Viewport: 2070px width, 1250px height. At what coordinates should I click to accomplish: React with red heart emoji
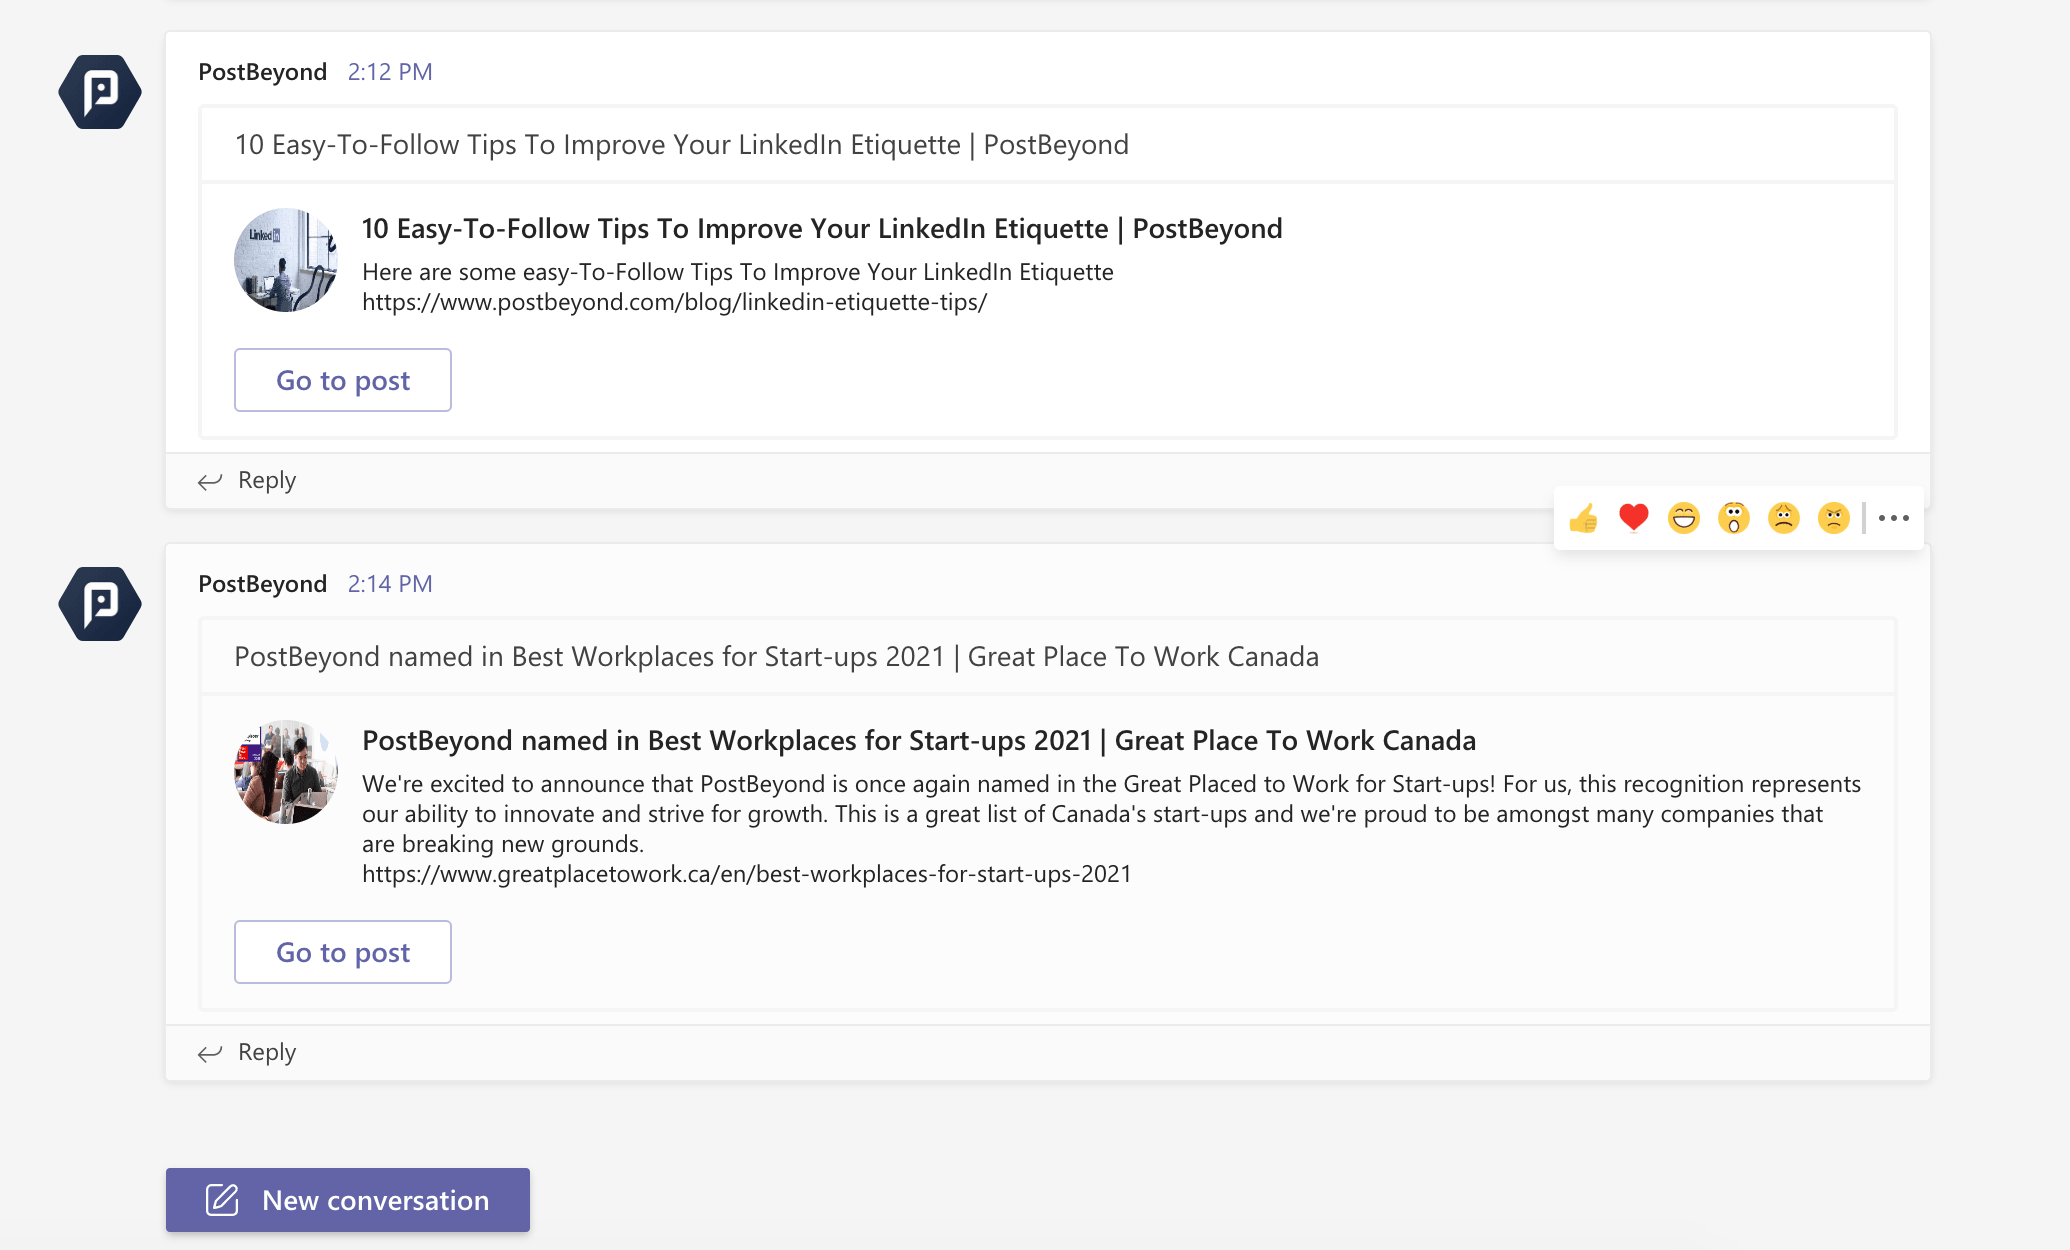coord(1634,518)
